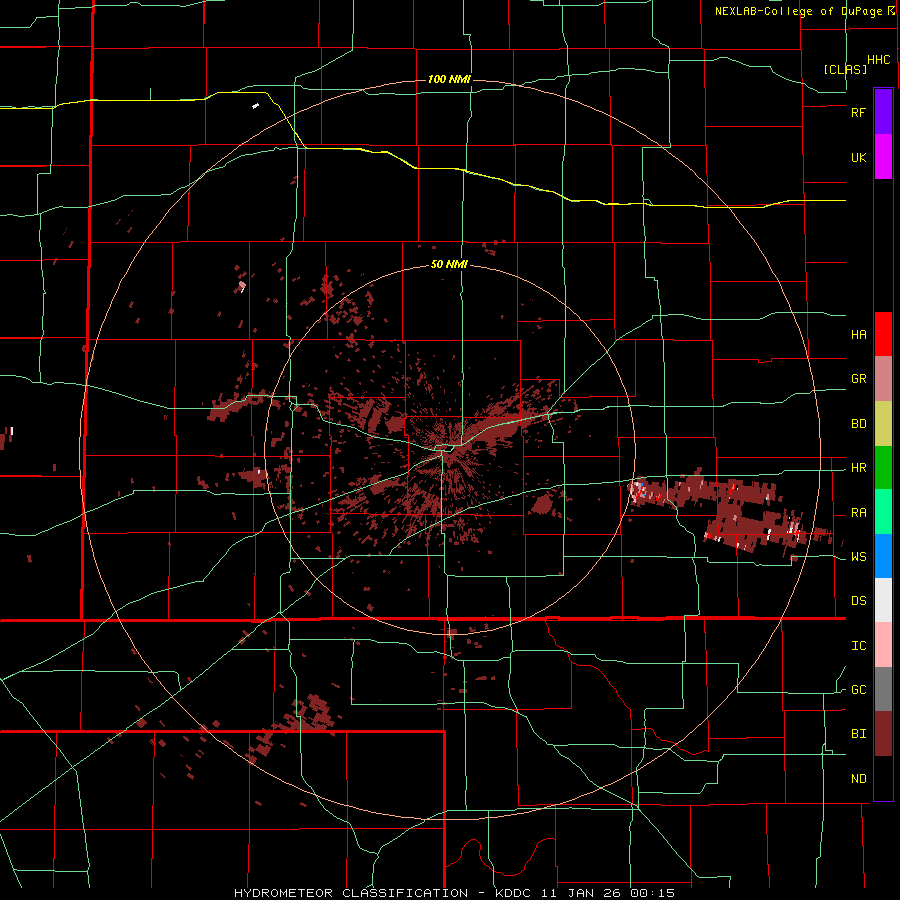
Task: Click the ND black legend swatch
Action: 883,778
